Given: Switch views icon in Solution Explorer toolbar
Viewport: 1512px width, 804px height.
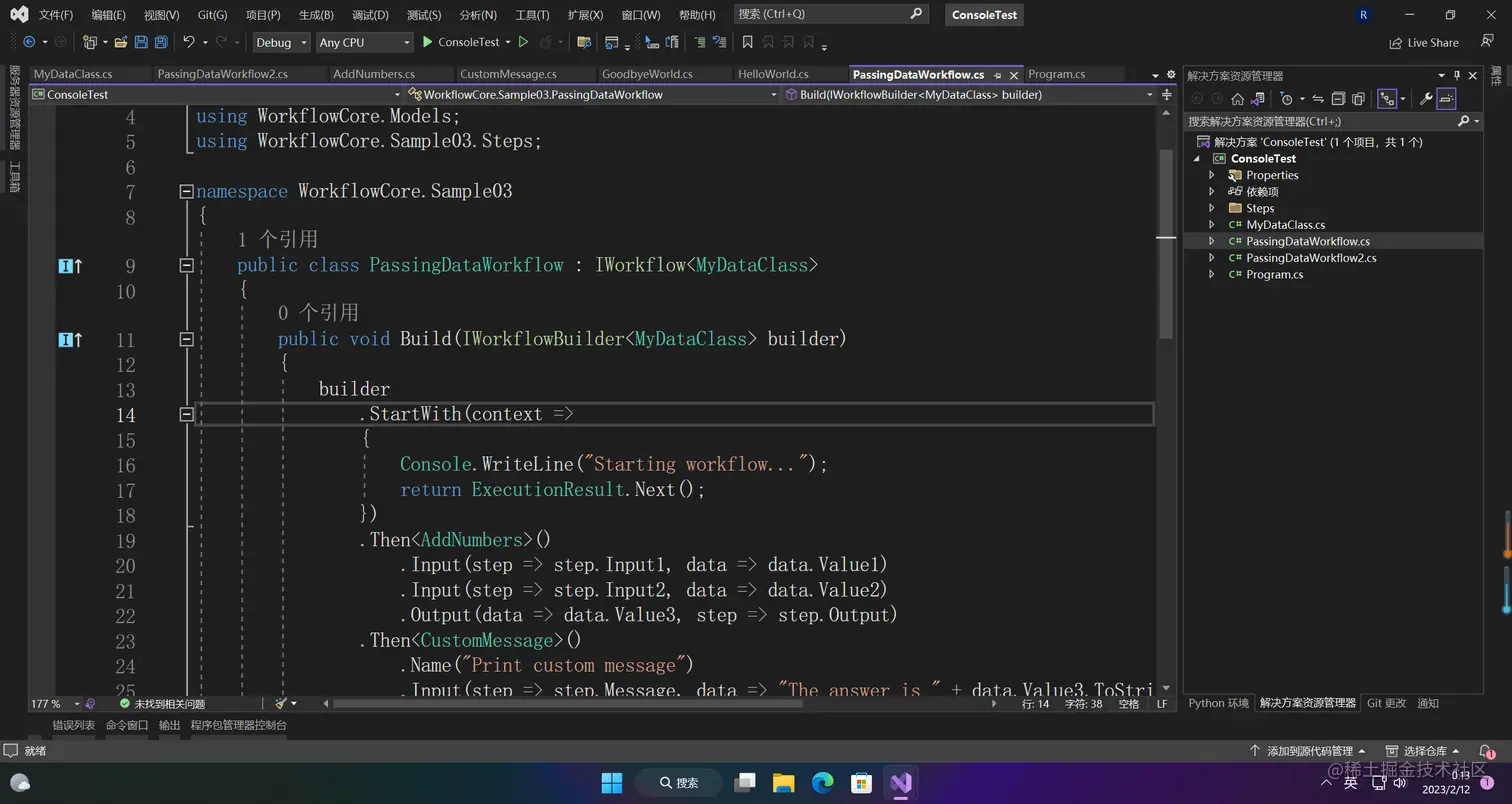Looking at the screenshot, I should (x=1257, y=98).
